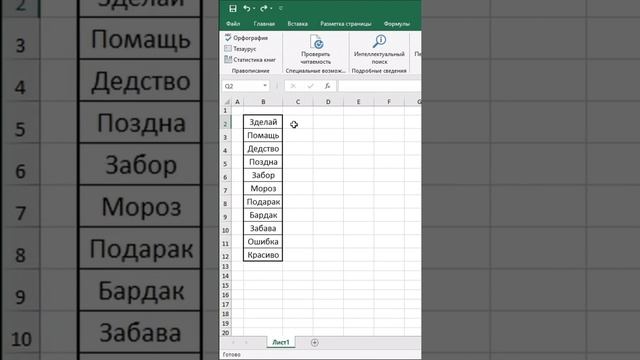Open the Тезаурус thesaurus tool
Viewport: 640px width, 360px height.
tap(240, 49)
